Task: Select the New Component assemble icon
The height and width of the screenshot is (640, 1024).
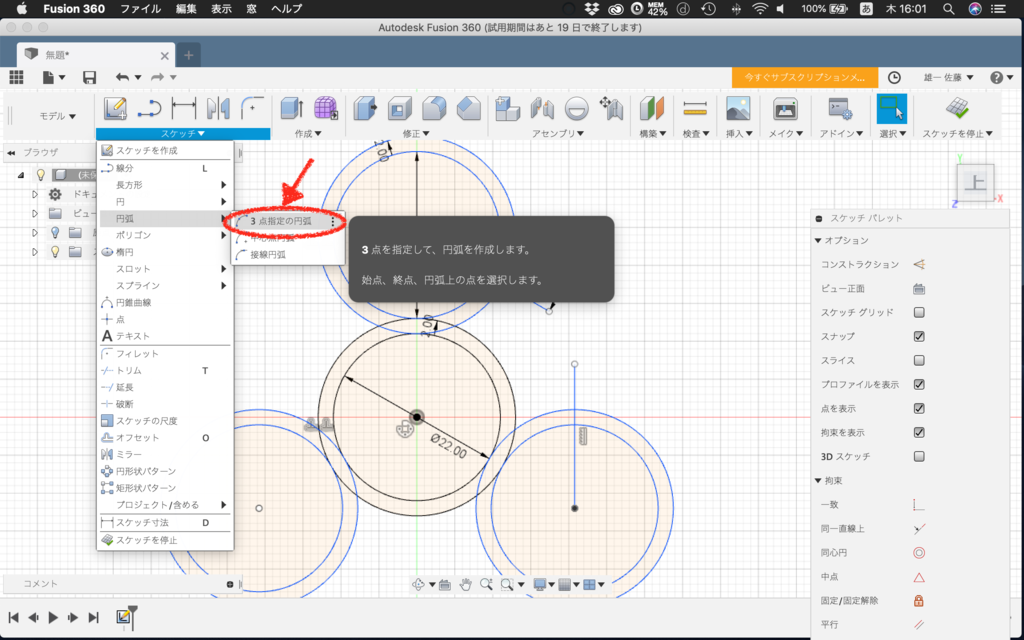Action: coord(507,108)
